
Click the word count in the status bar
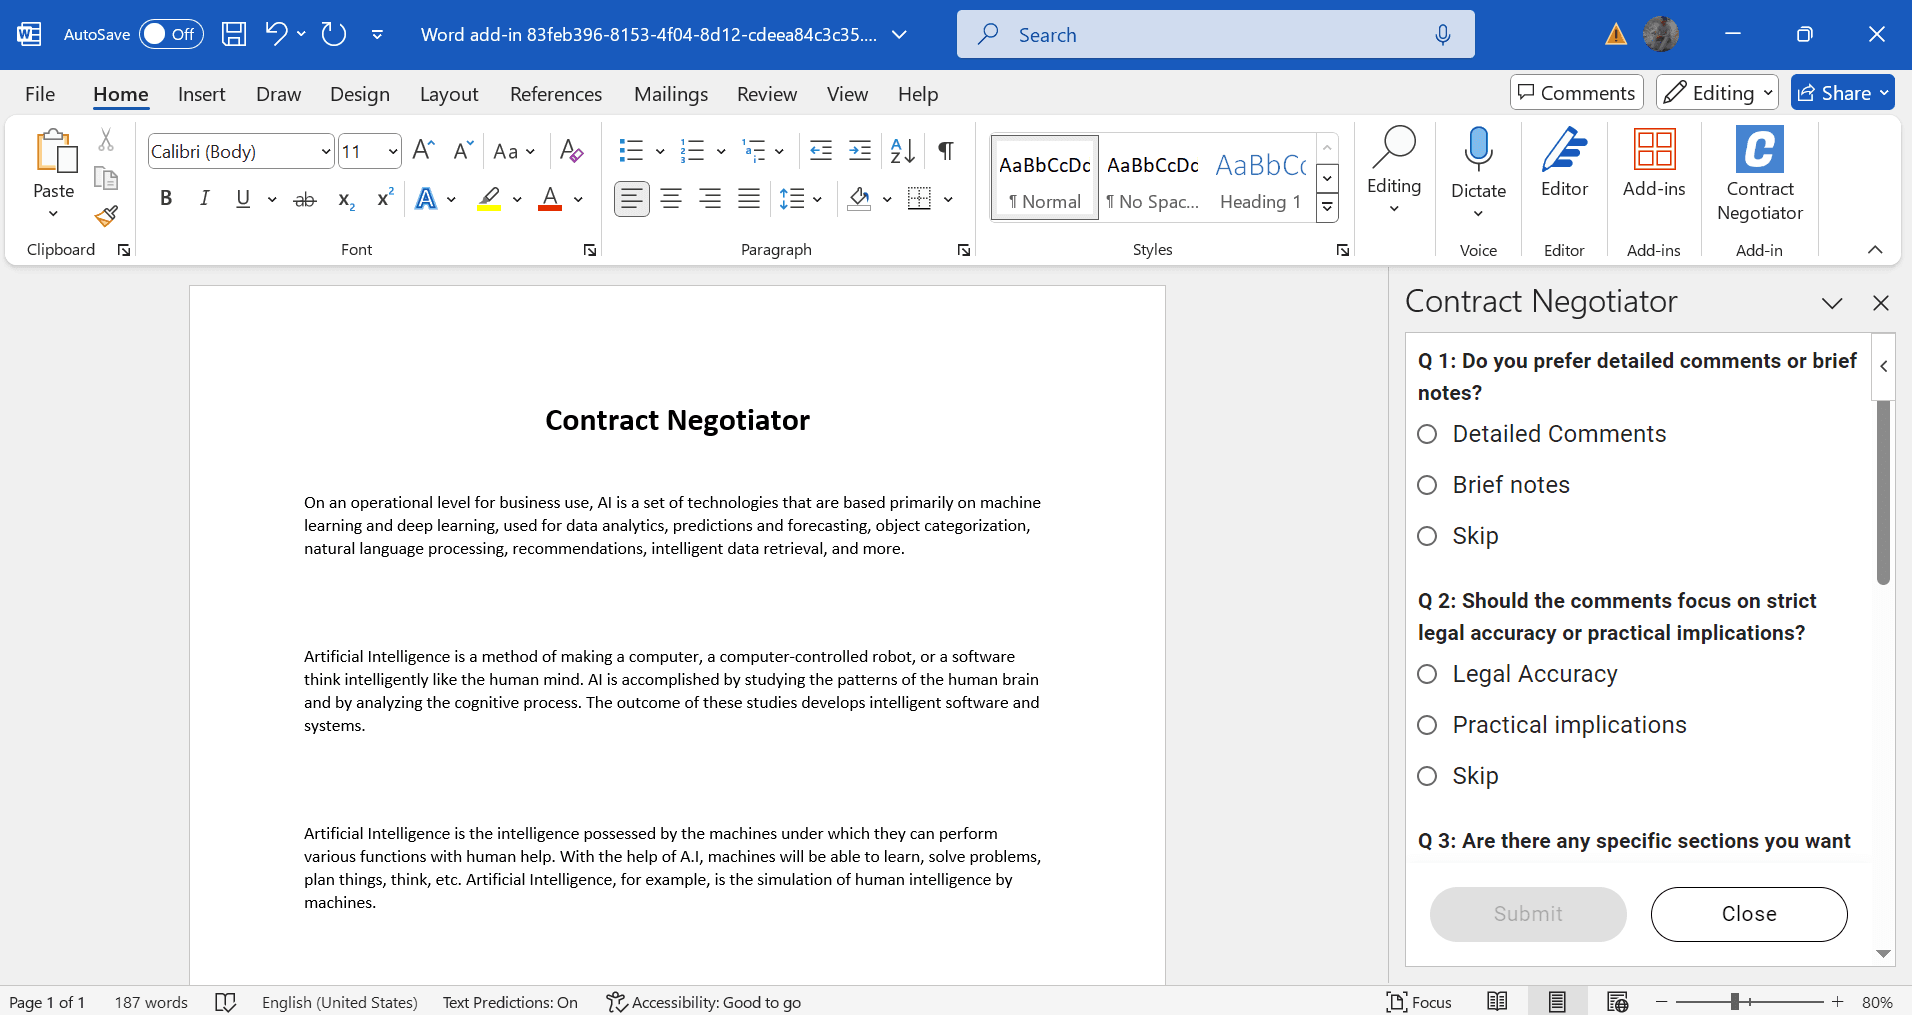click(x=151, y=1001)
